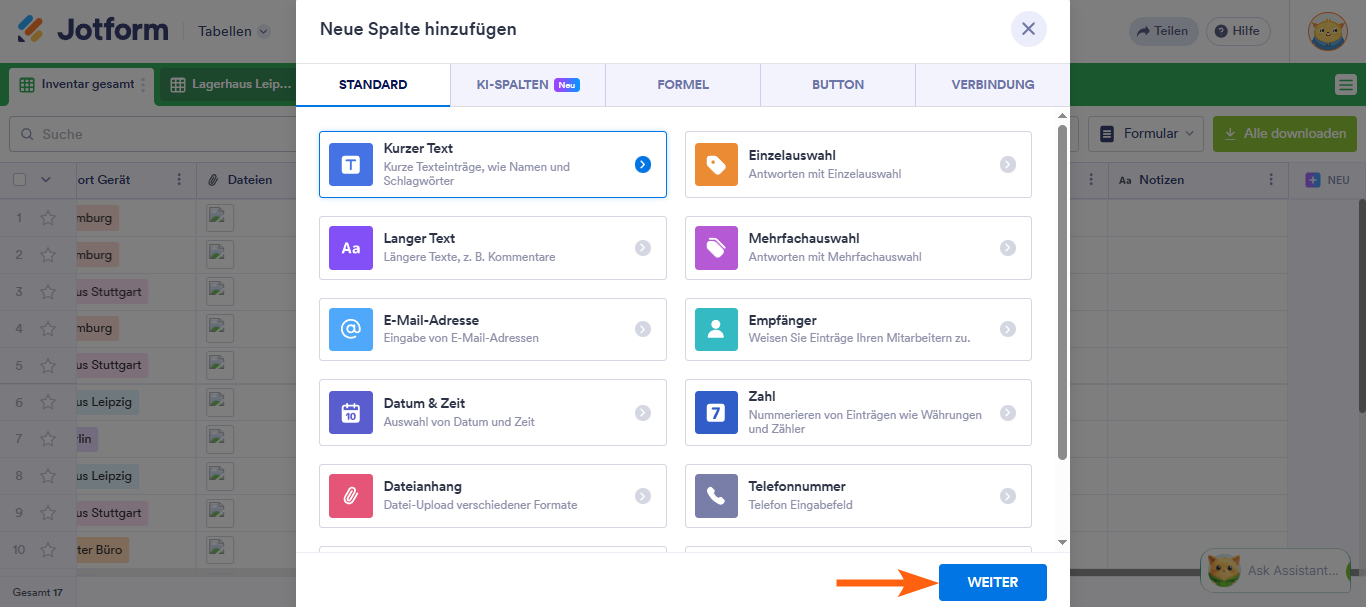
Task: Star row 5 in the table
Action: (x=48, y=365)
